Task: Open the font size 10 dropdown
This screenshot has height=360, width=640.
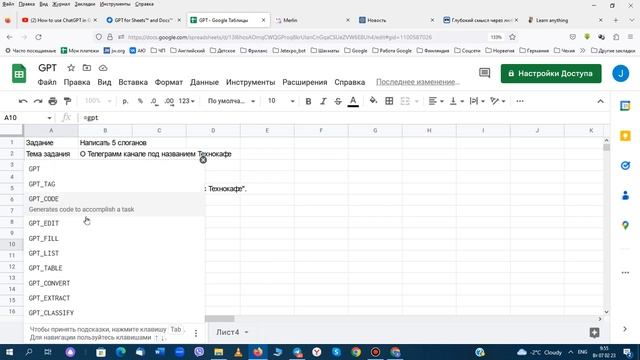Action: [x=281, y=101]
